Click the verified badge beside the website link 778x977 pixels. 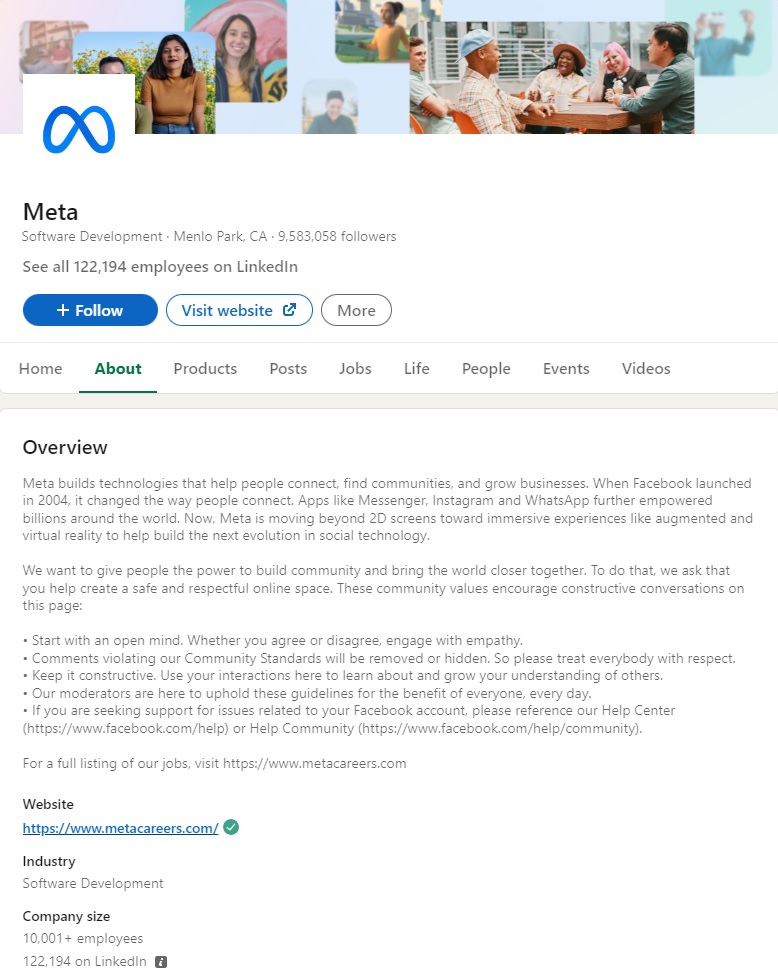pos(230,827)
